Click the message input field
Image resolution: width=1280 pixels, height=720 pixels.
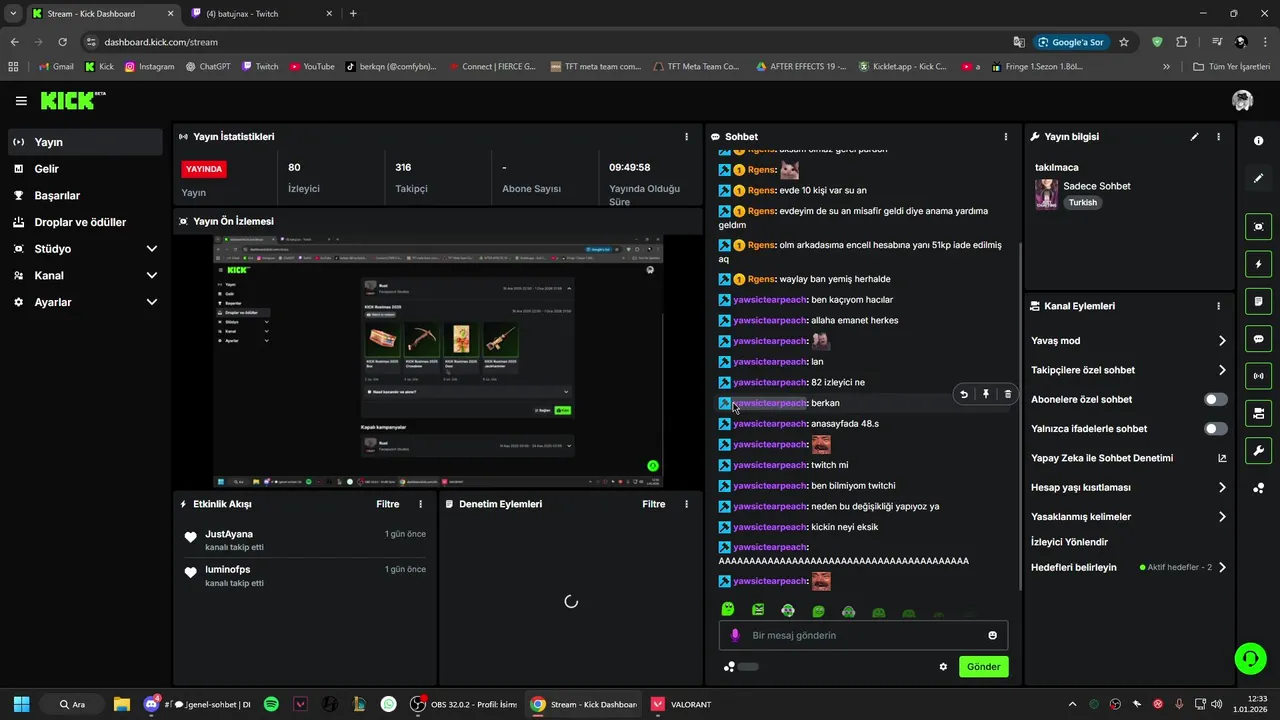863,635
